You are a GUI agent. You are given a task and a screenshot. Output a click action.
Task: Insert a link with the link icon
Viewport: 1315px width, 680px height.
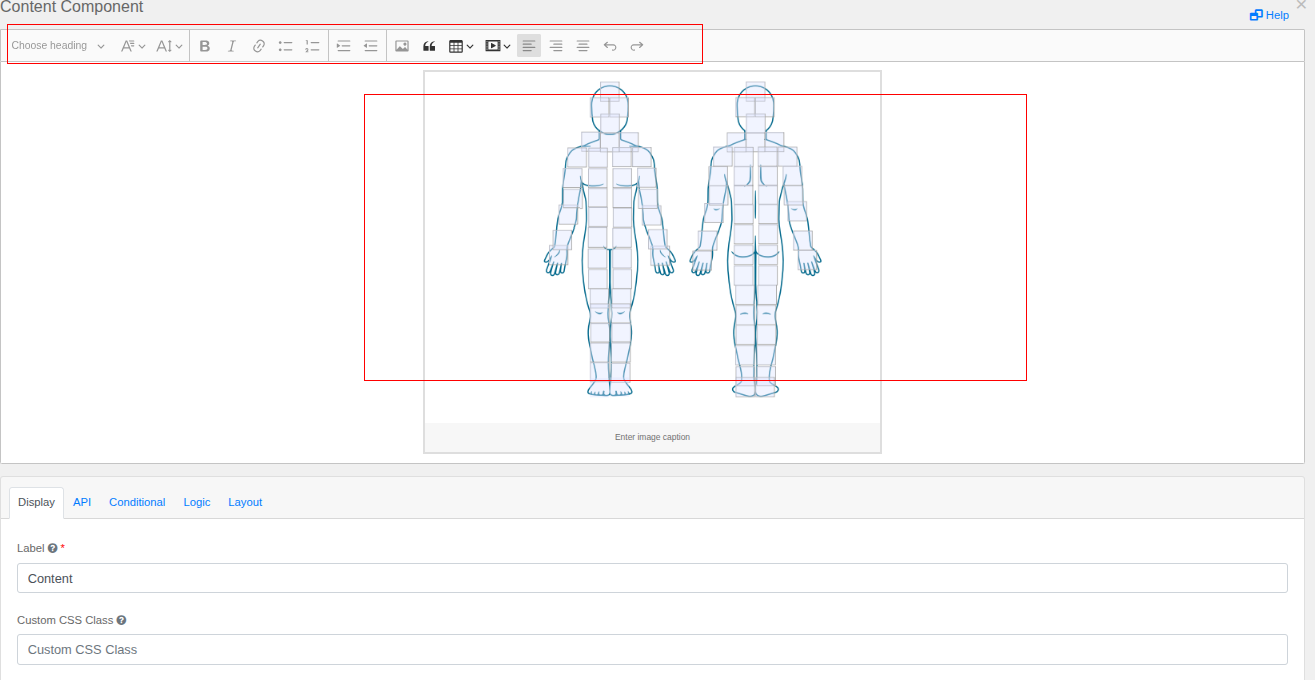(x=259, y=46)
